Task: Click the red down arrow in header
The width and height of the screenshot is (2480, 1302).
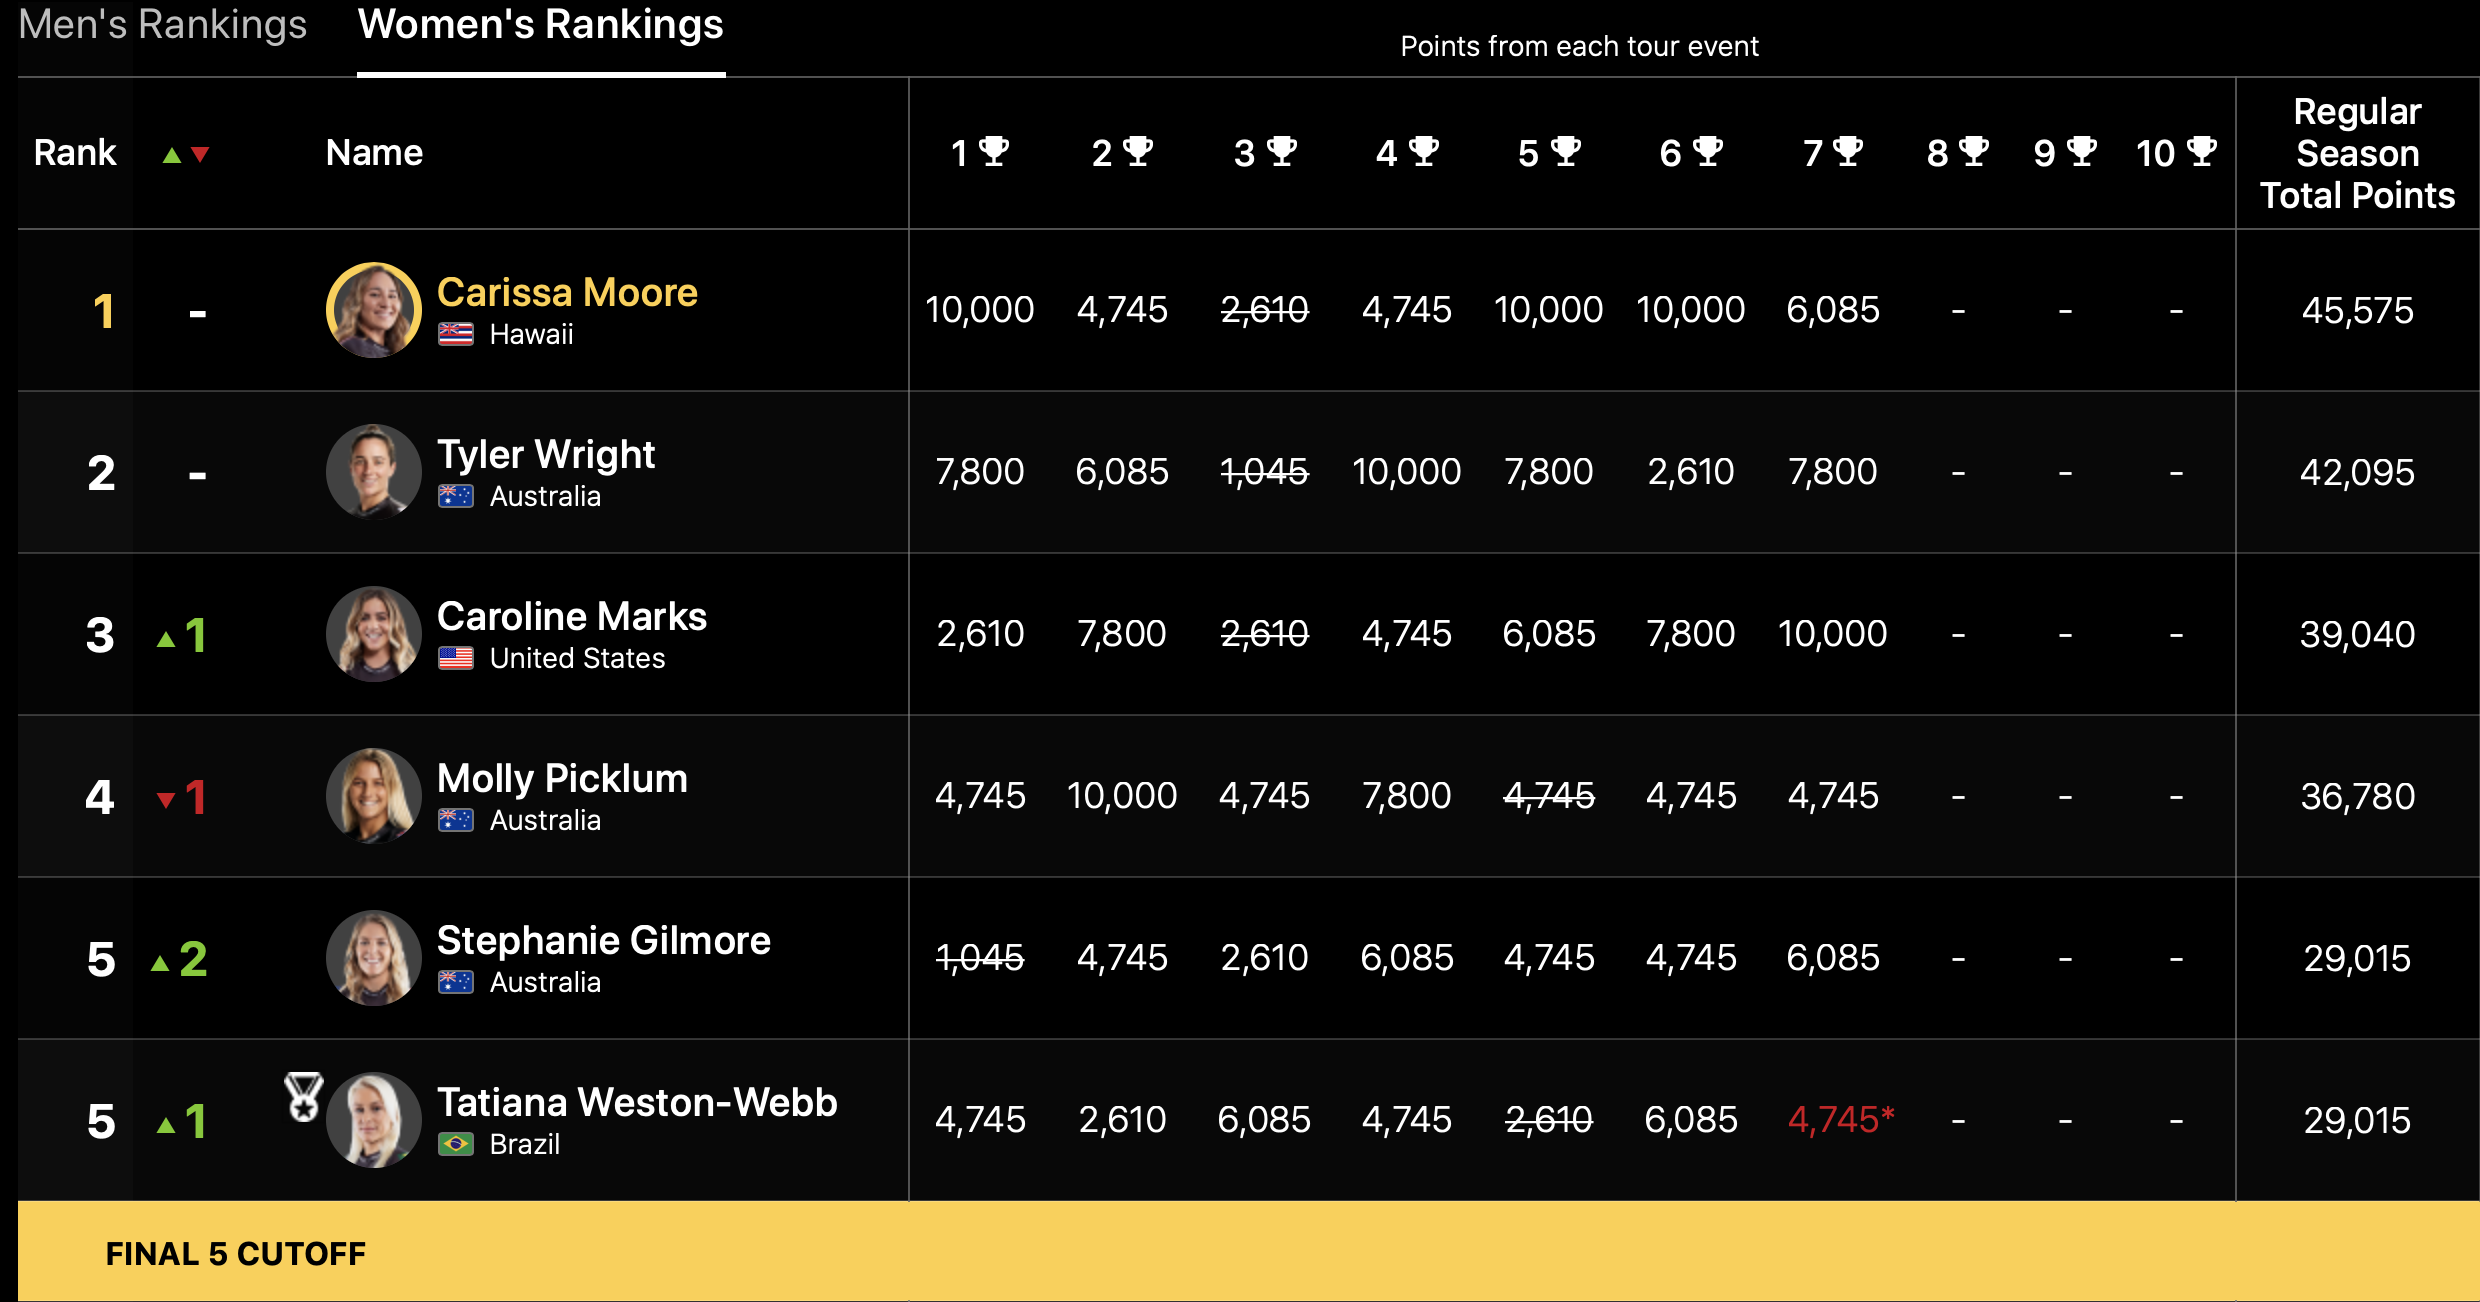Action: point(200,155)
